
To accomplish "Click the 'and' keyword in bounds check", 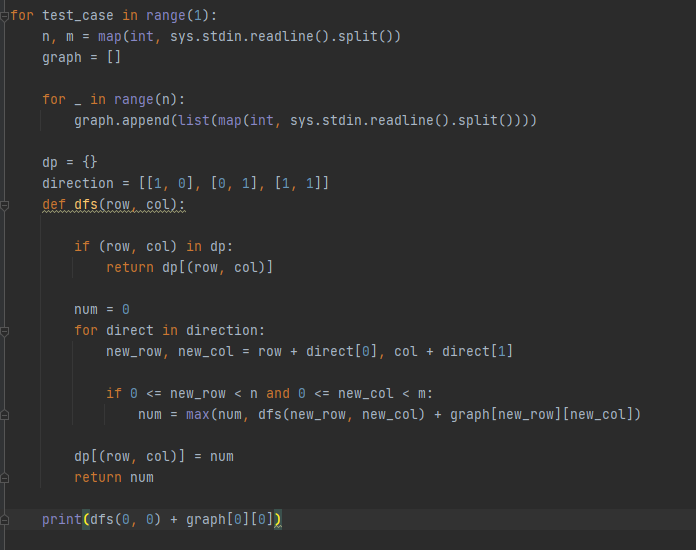I will click(x=278, y=394).
